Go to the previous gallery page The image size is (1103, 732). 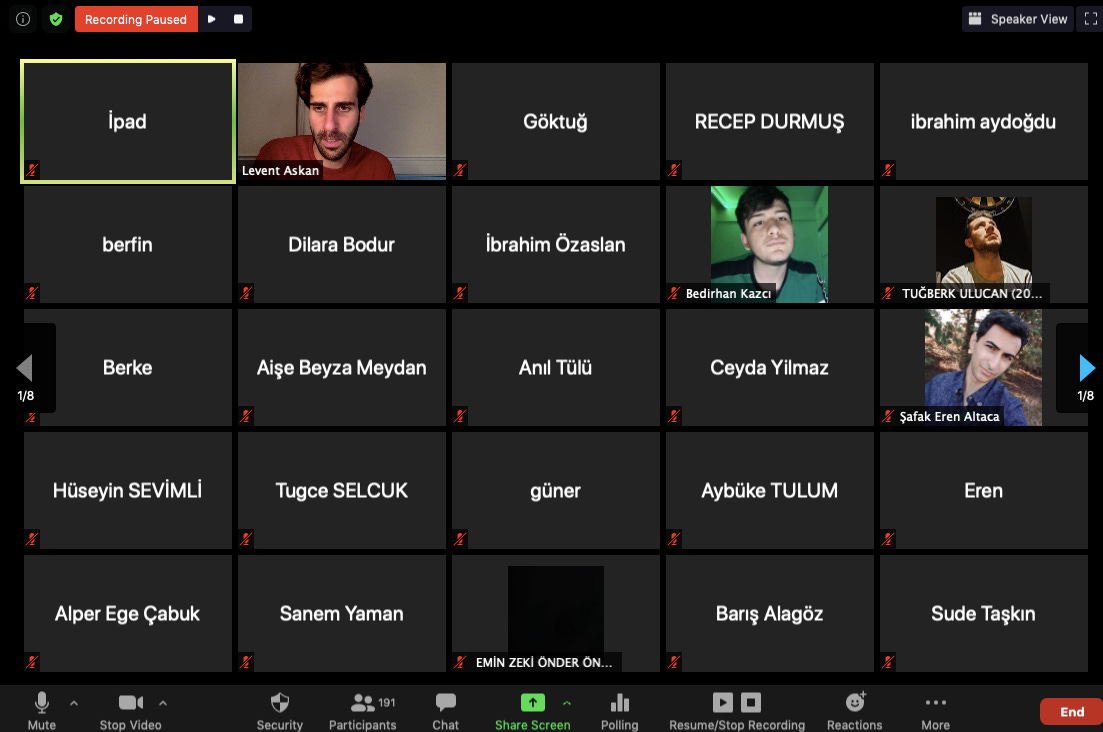[25, 367]
